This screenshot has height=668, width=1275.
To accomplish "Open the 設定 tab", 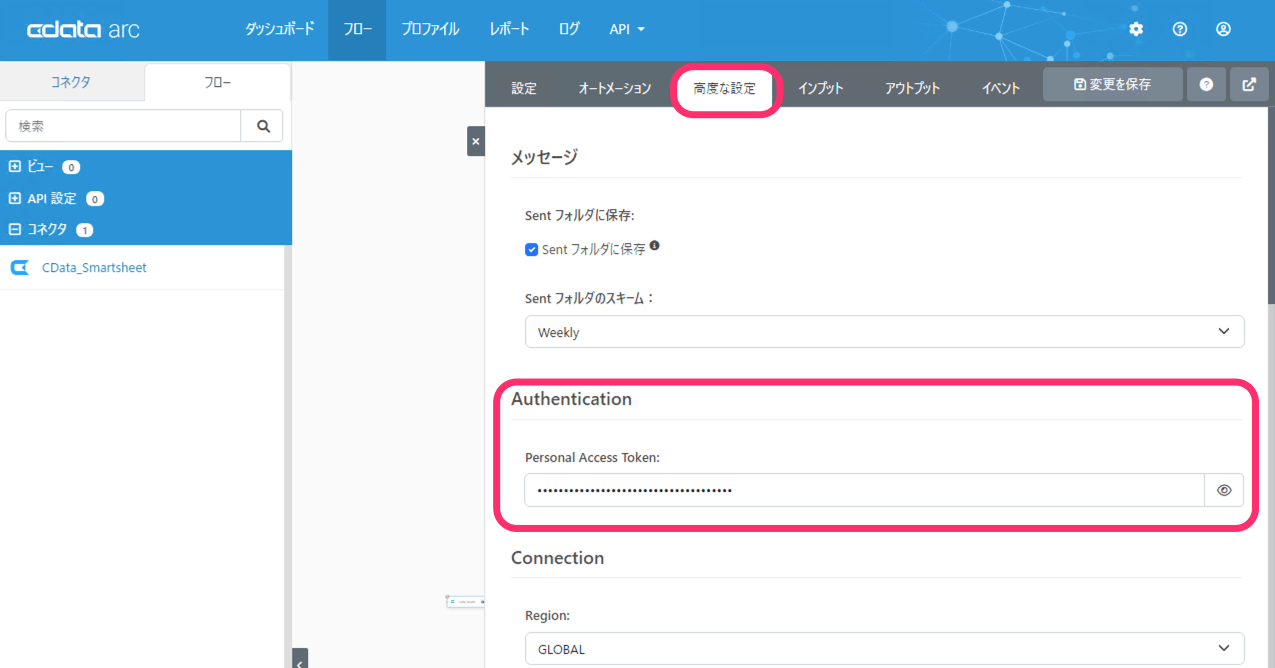I will (x=524, y=88).
